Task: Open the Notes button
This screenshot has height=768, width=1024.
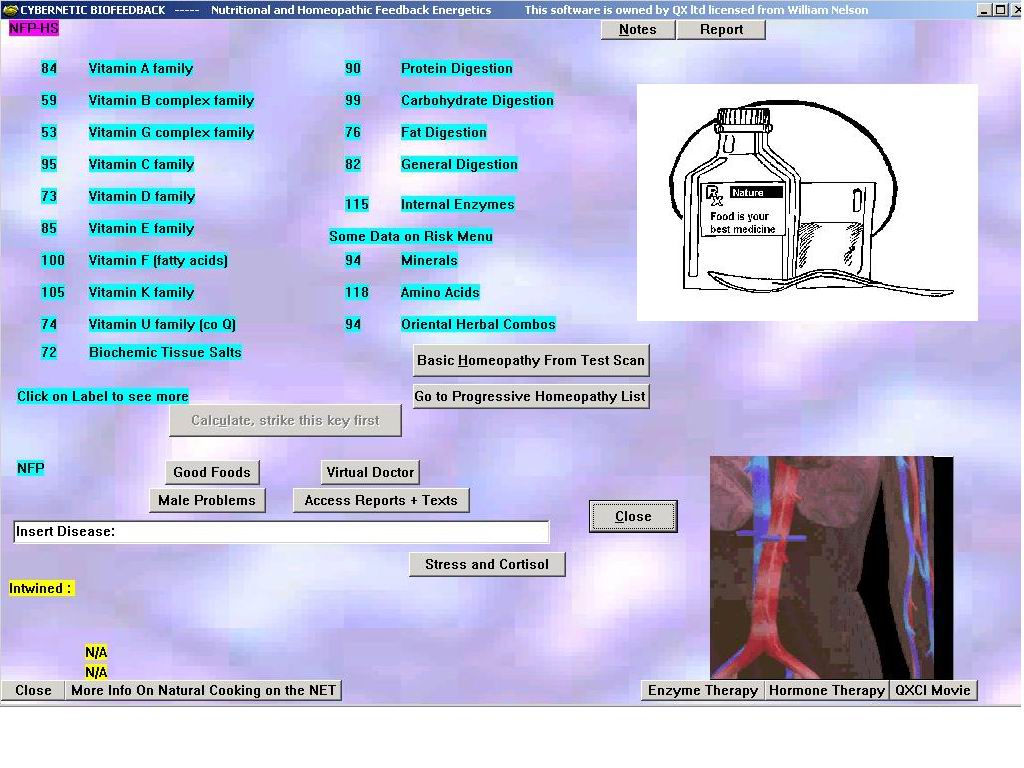Action: 637,29
